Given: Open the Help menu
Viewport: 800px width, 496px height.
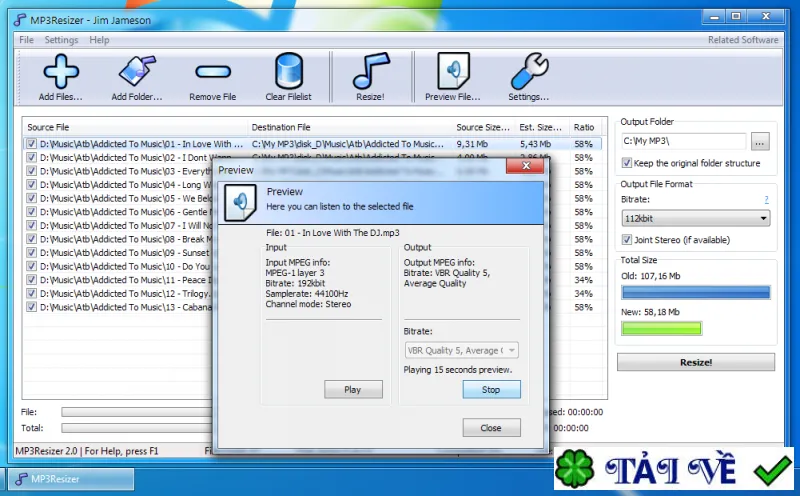Looking at the screenshot, I should (99, 40).
